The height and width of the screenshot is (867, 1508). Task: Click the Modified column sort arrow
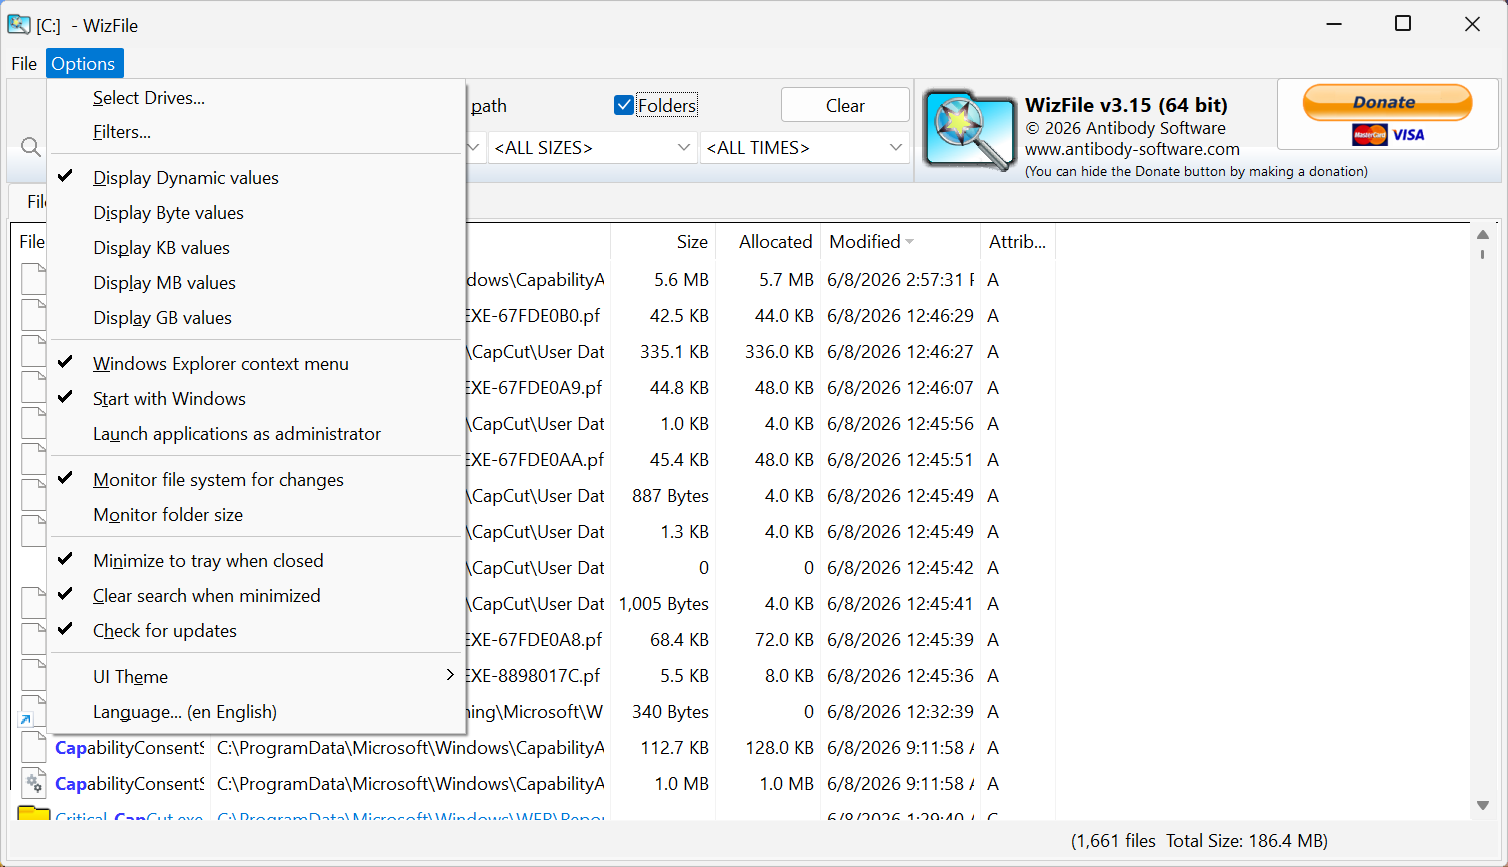click(x=910, y=242)
